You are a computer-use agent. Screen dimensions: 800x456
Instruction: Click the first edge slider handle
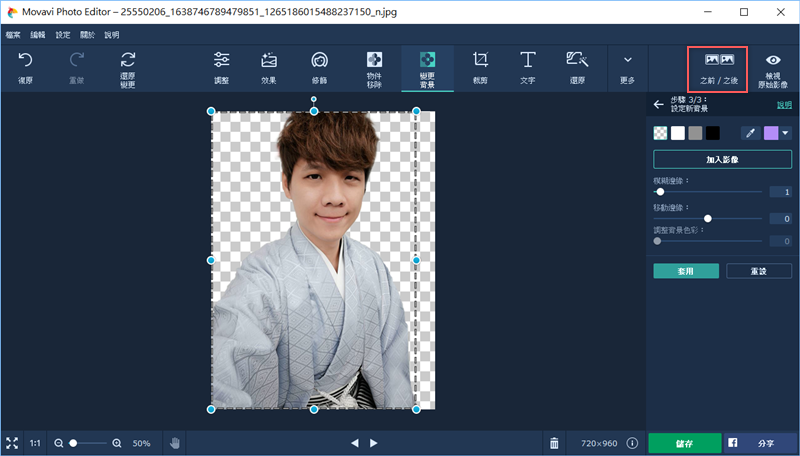(x=660, y=192)
